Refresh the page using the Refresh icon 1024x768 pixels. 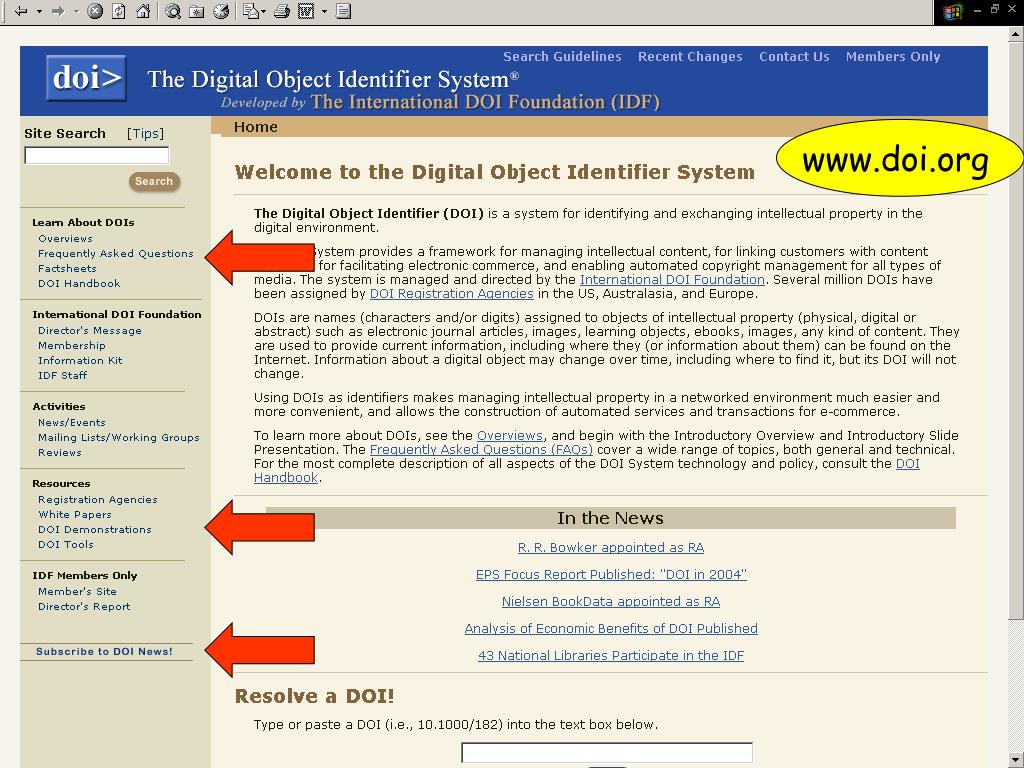point(119,11)
